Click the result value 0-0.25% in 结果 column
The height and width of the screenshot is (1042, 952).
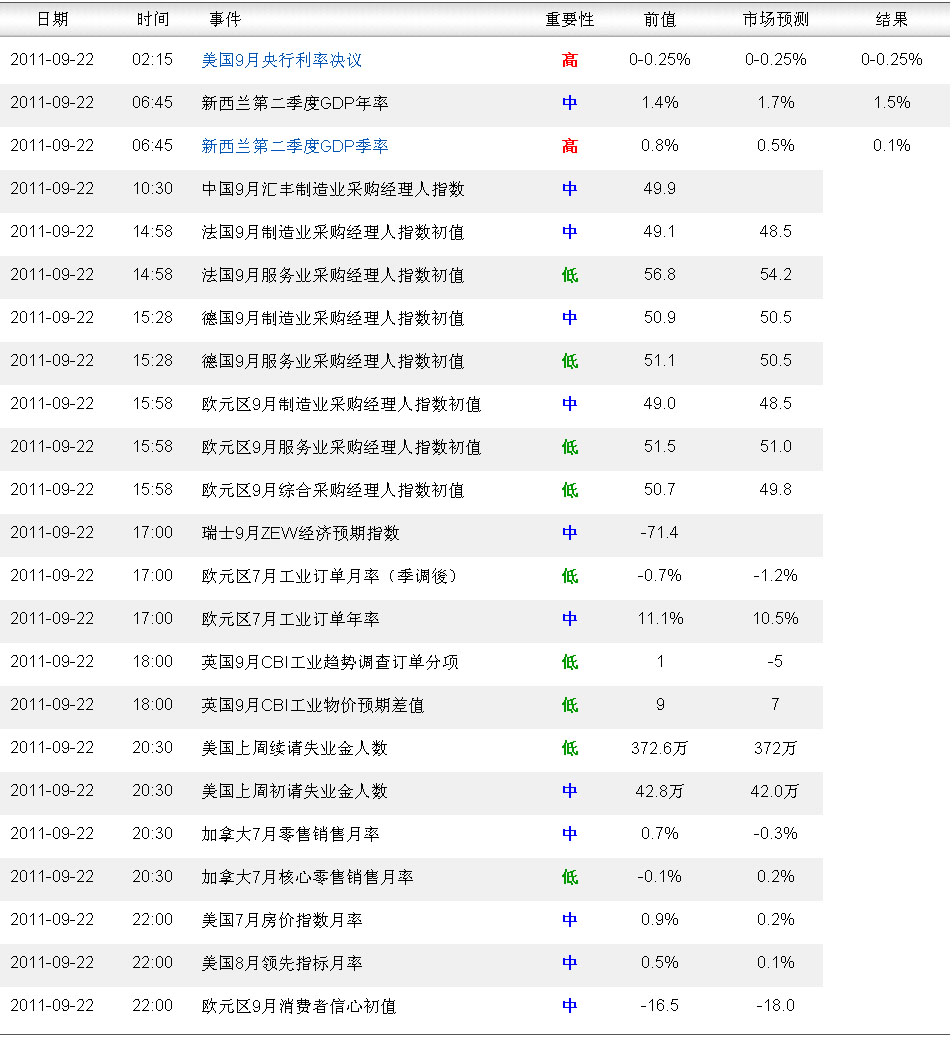click(892, 60)
